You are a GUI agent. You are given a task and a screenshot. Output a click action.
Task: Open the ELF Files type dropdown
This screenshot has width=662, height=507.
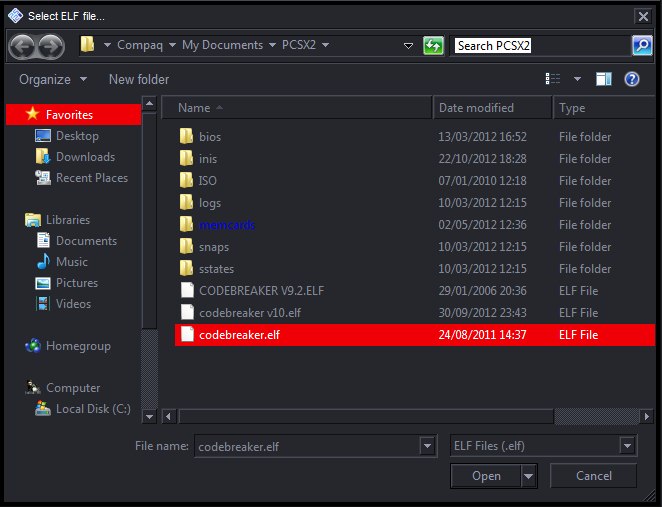coord(627,446)
